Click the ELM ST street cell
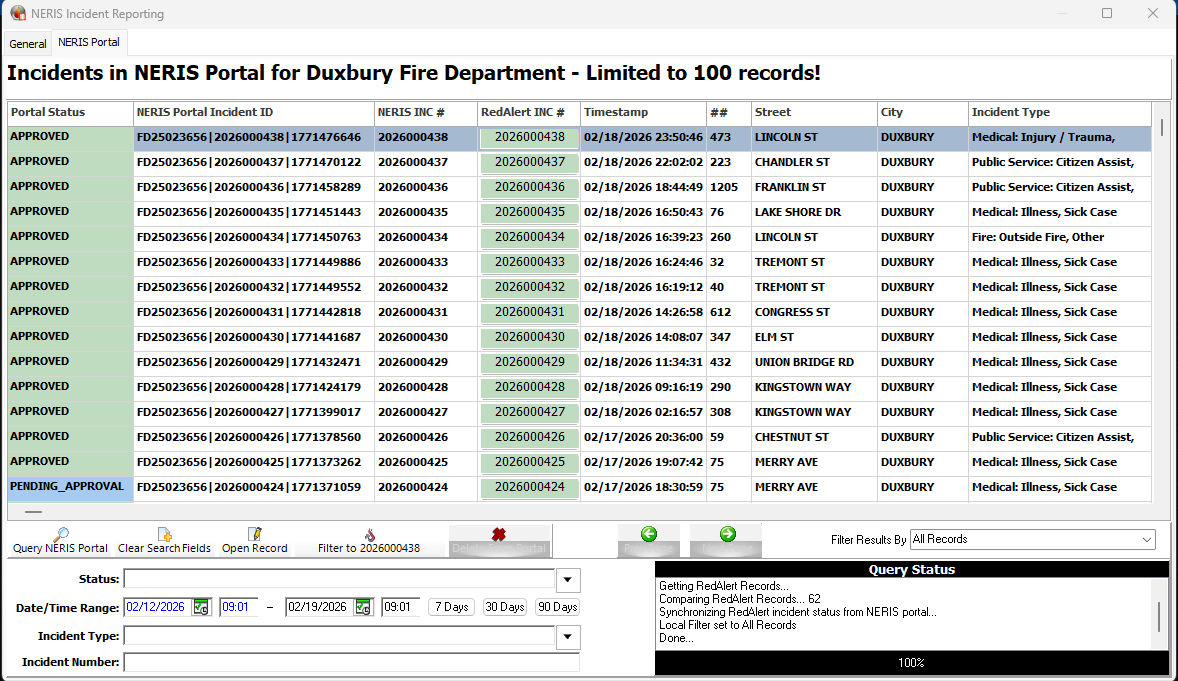 coord(814,337)
